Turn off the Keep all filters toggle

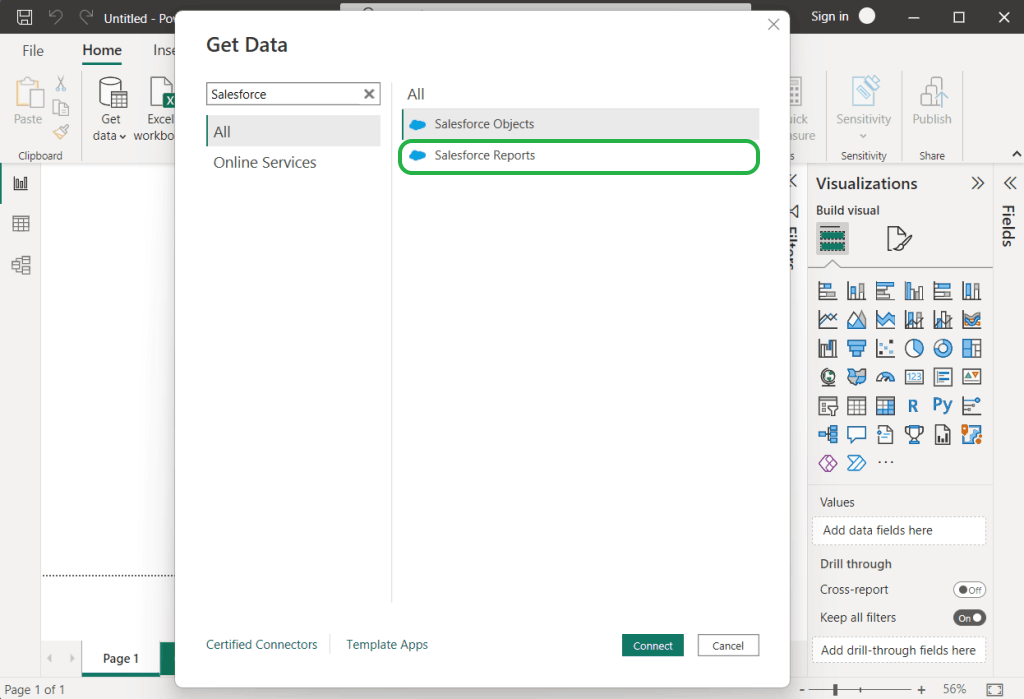click(968, 617)
